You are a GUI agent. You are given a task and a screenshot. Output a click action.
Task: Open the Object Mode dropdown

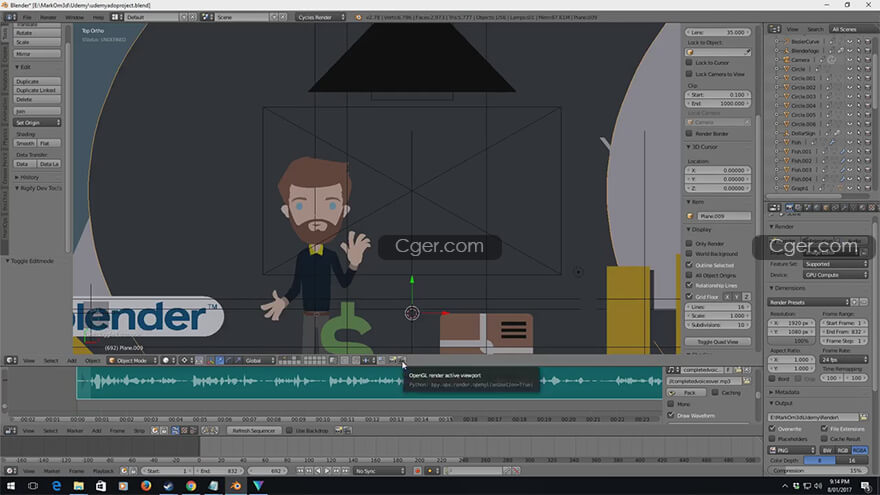pos(132,360)
